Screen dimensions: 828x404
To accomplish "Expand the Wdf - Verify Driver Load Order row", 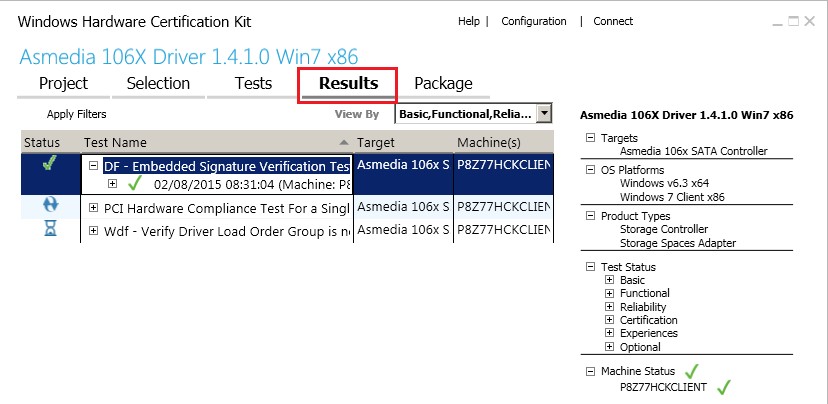I will coord(93,231).
